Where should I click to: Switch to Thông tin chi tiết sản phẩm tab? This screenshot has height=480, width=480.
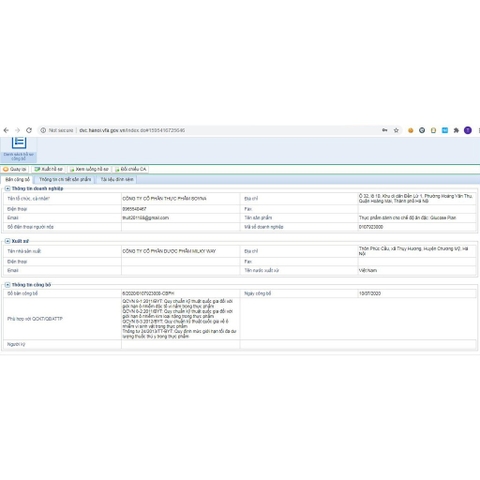65,179
